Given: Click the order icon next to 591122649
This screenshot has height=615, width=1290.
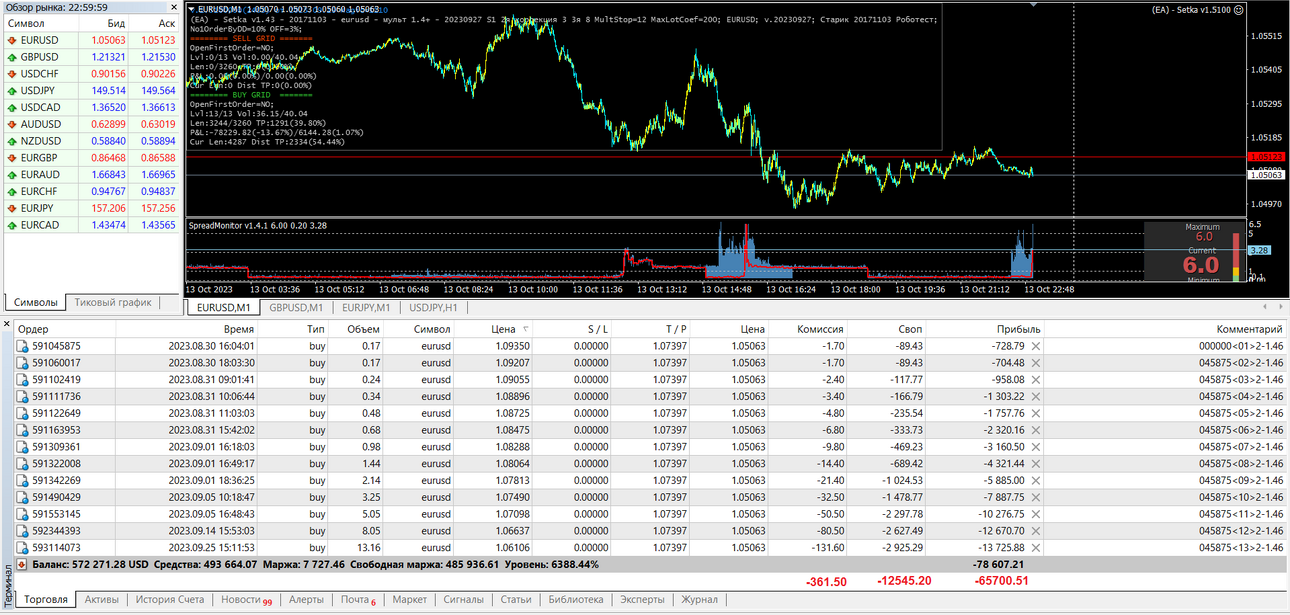Looking at the screenshot, I should tap(22, 414).
